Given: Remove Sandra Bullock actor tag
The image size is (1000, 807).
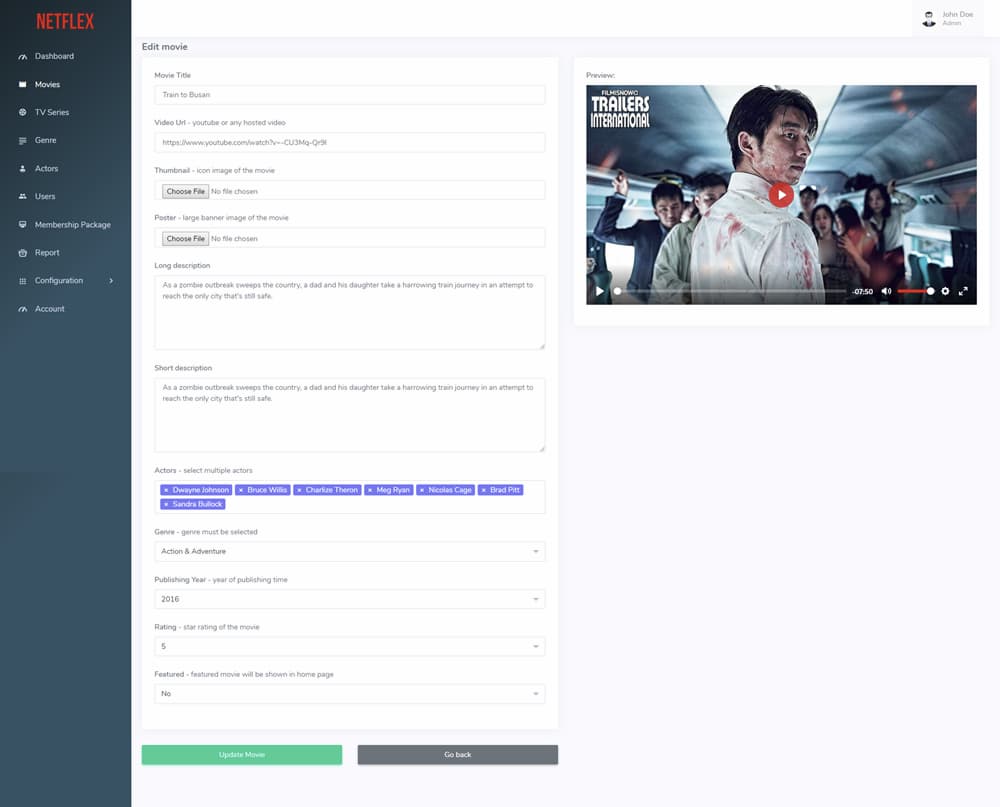Looking at the screenshot, I should coord(166,504).
